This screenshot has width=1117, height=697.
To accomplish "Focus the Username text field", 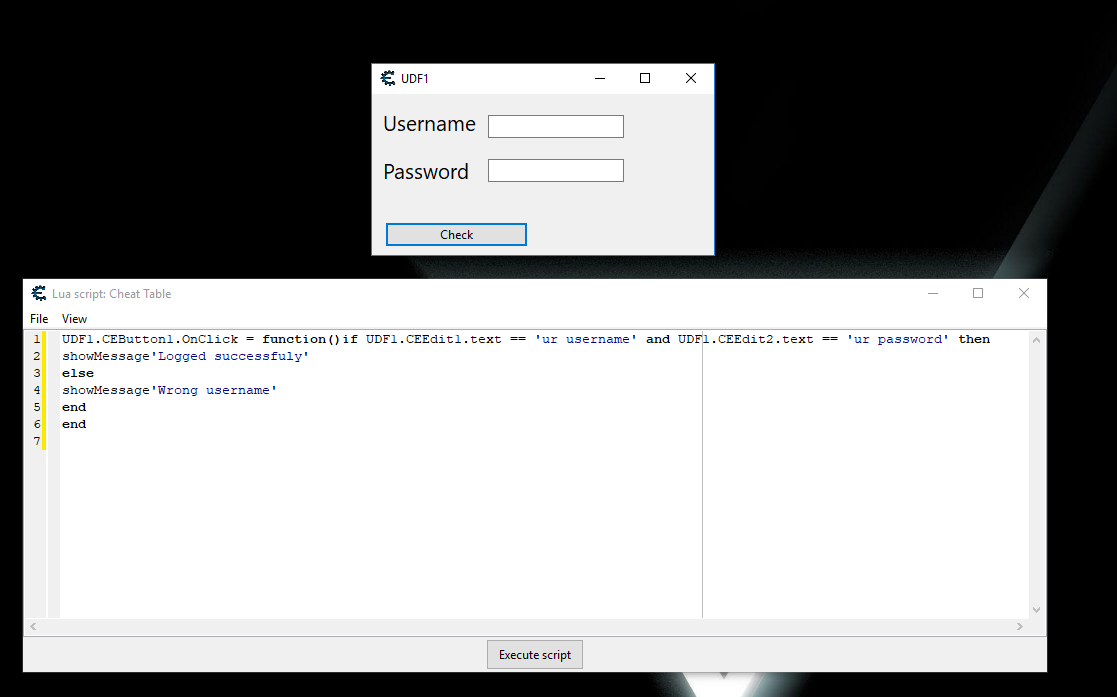I will (555, 126).
